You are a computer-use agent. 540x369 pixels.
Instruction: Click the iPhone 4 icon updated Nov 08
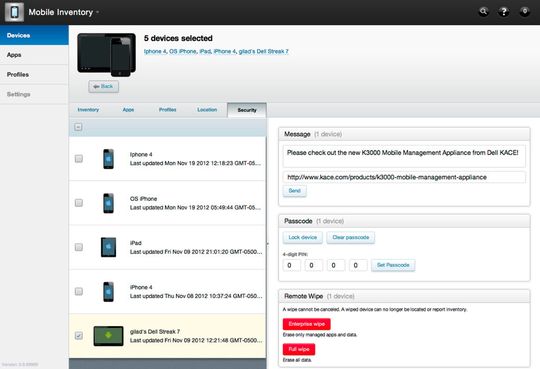108,291
